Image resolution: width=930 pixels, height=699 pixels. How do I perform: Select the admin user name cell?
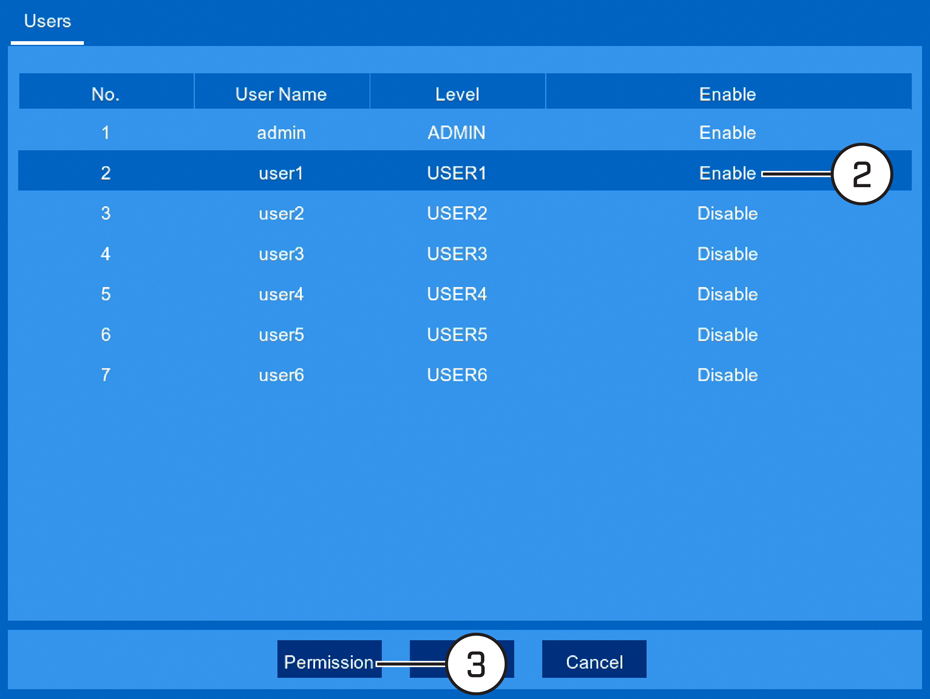click(281, 133)
